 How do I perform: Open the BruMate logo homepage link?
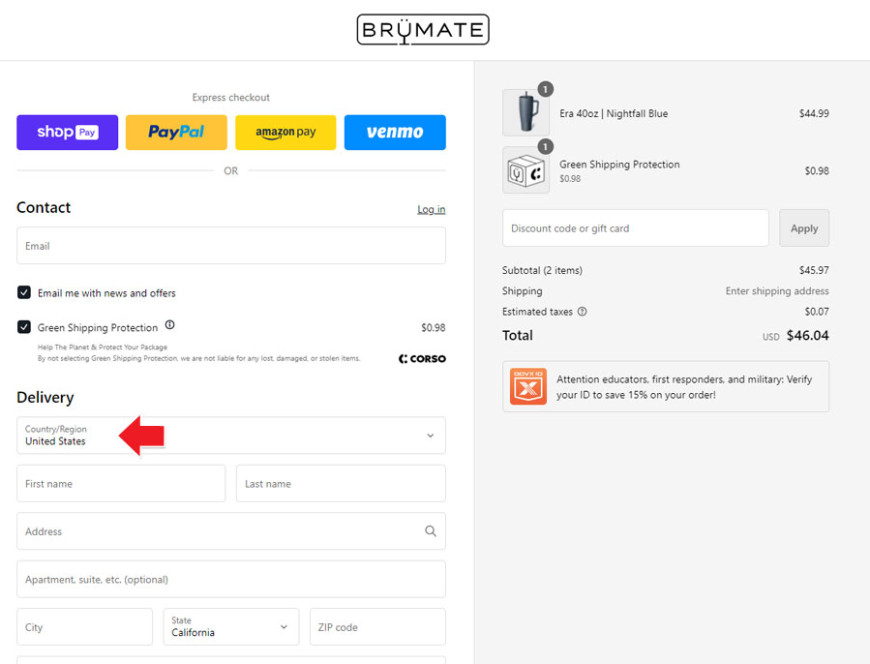(x=423, y=29)
